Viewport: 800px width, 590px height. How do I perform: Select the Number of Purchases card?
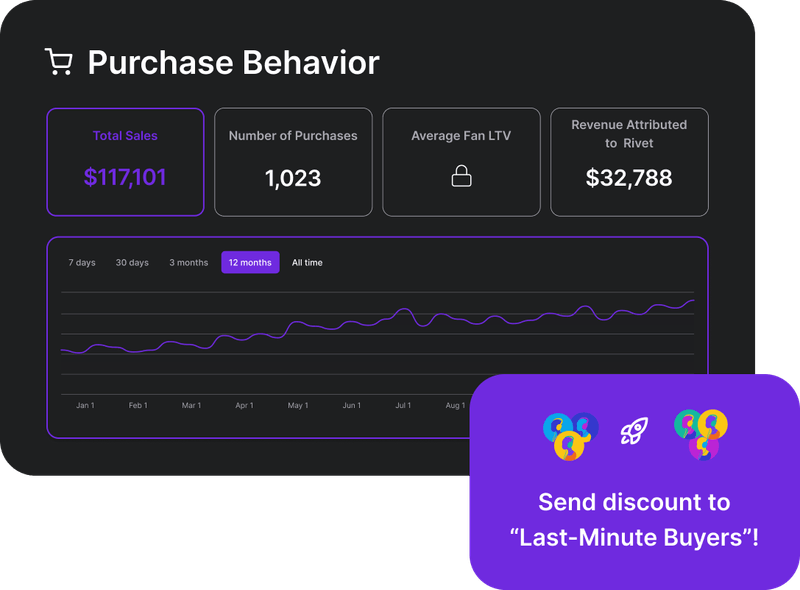tap(293, 162)
